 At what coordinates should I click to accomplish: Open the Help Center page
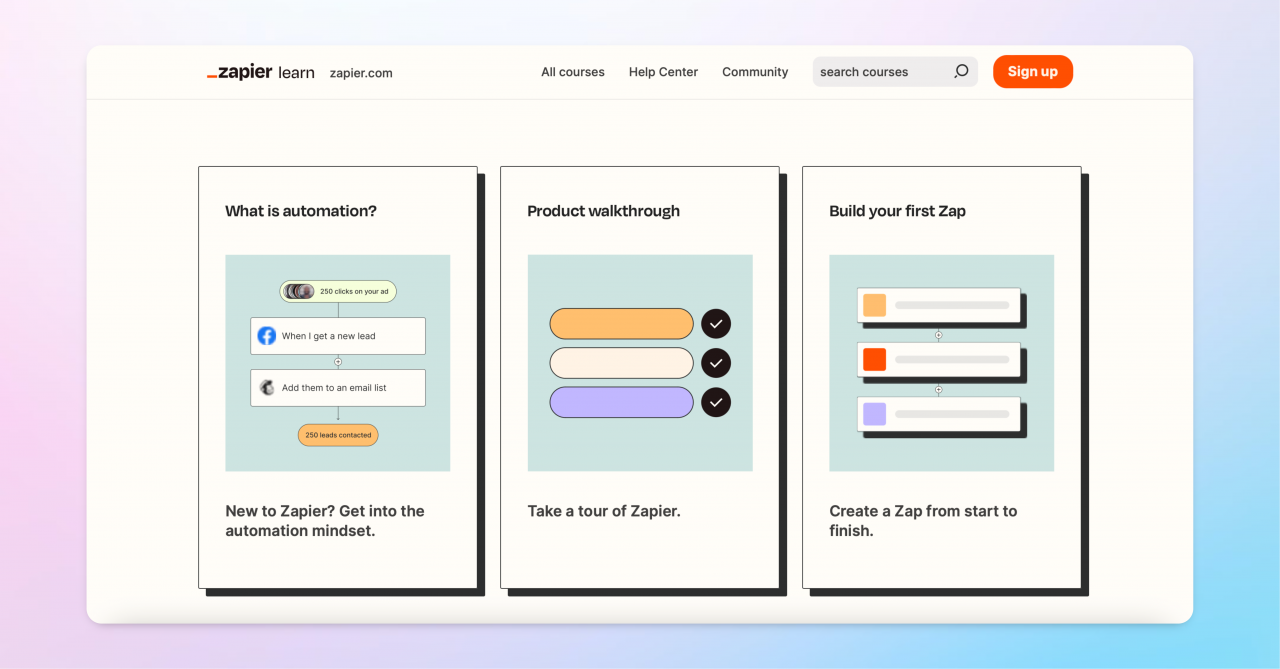(663, 72)
